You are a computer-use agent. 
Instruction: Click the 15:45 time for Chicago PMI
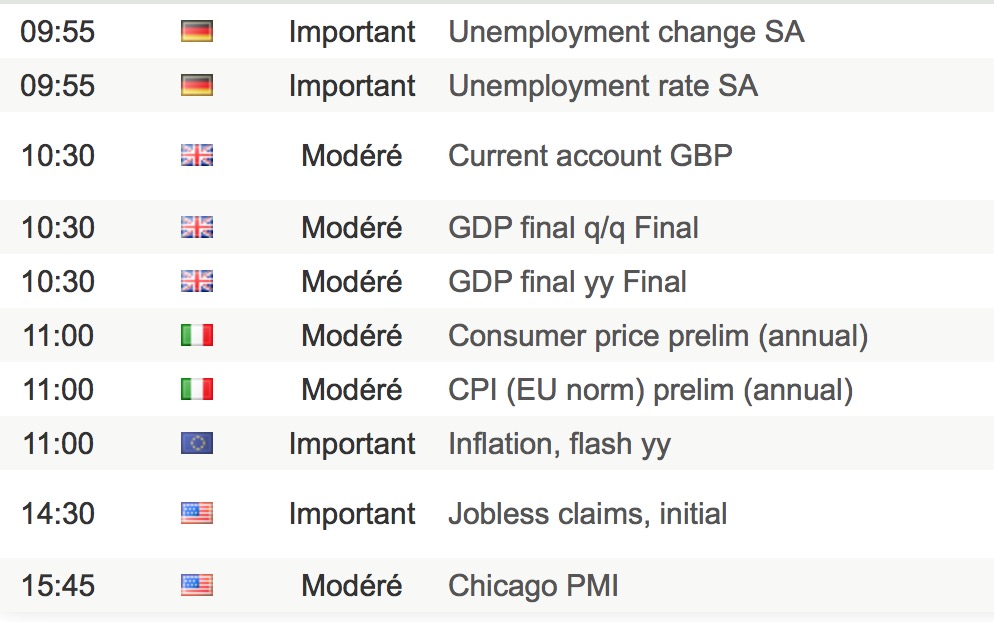pyautogui.click(x=58, y=585)
